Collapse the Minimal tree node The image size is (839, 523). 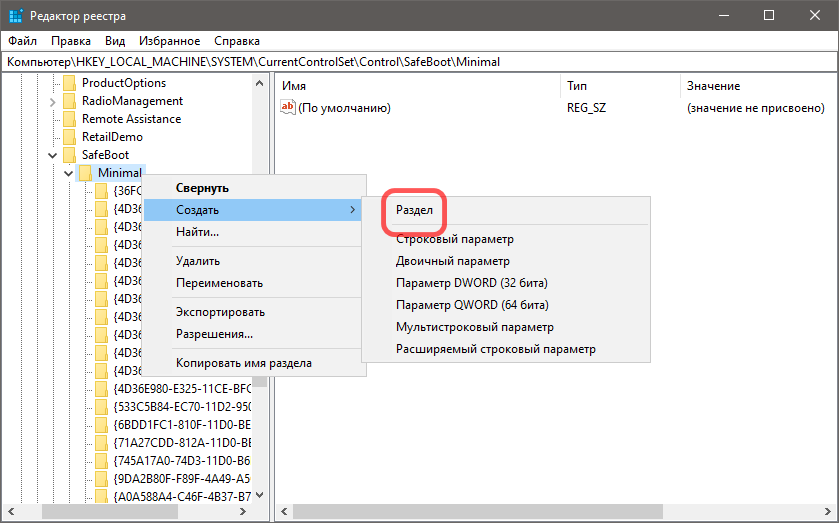(x=68, y=173)
